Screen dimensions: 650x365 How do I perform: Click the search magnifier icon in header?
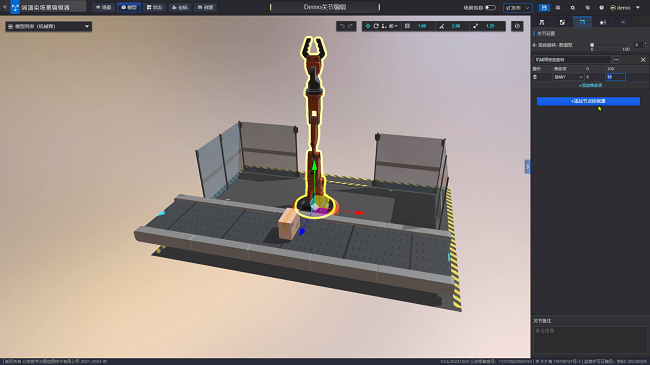[x=573, y=7]
